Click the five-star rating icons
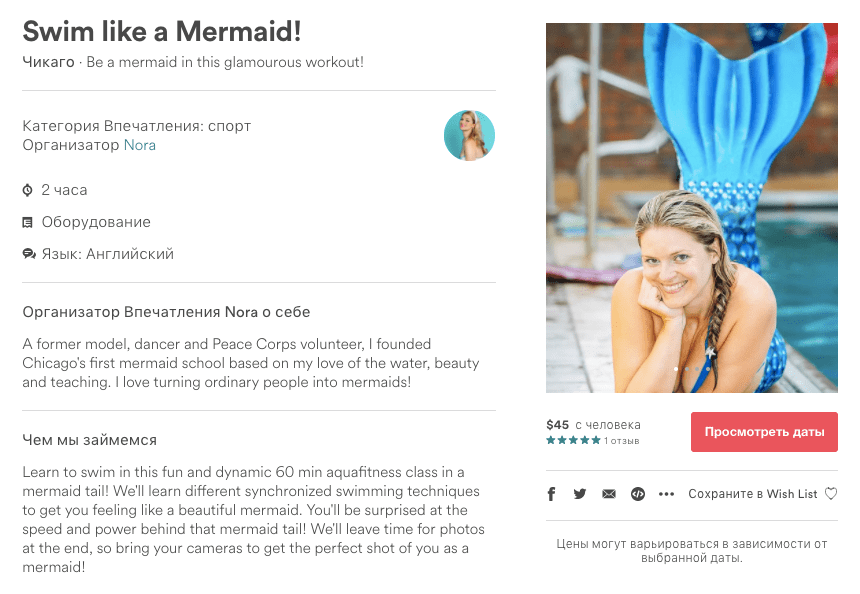The height and width of the screenshot is (594, 860). [574, 441]
